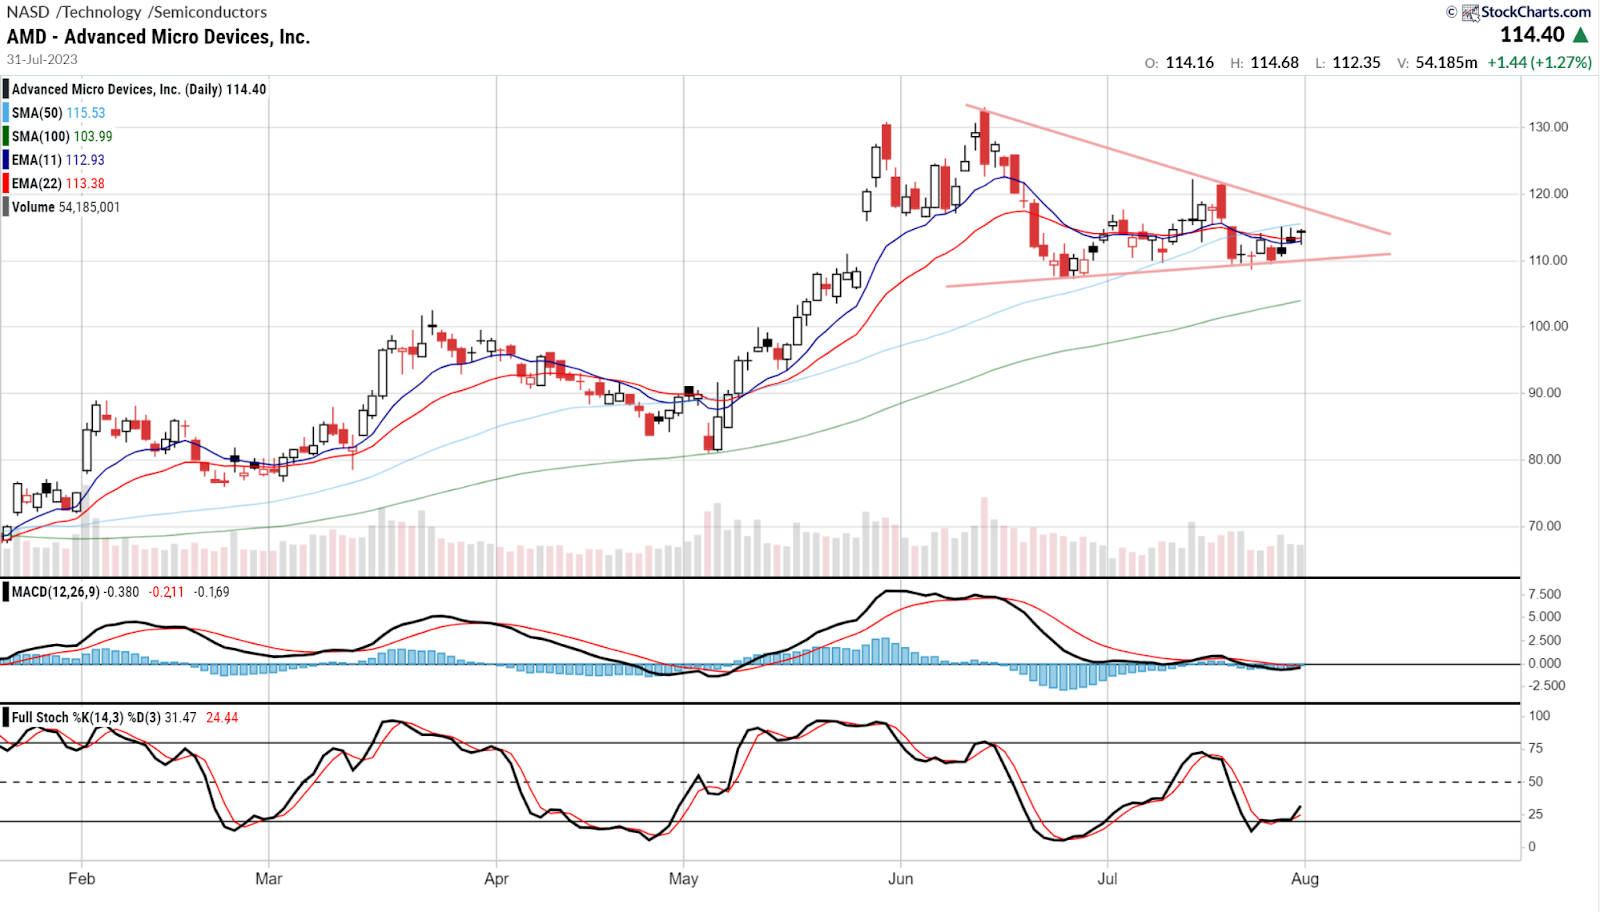
Task: Click the chart title 'AMD - Advanced Micro Devices, Inc.'
Action: tap(158, 37)
